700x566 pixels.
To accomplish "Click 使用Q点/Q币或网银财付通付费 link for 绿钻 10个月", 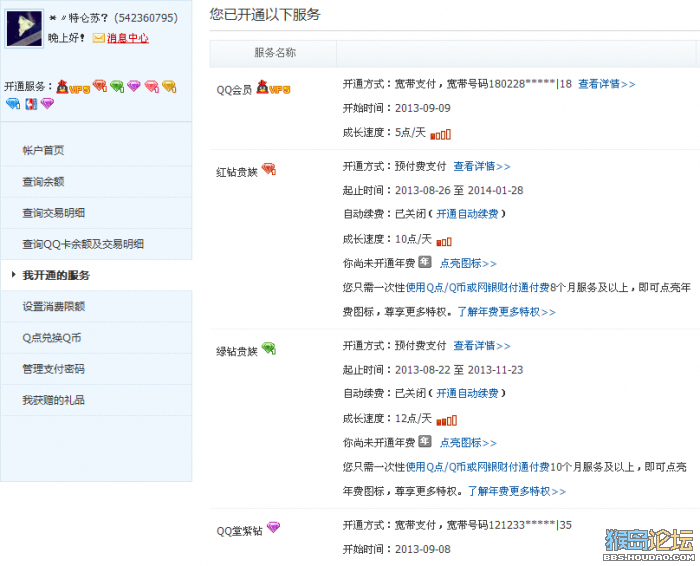I will (x=477, y=467).
